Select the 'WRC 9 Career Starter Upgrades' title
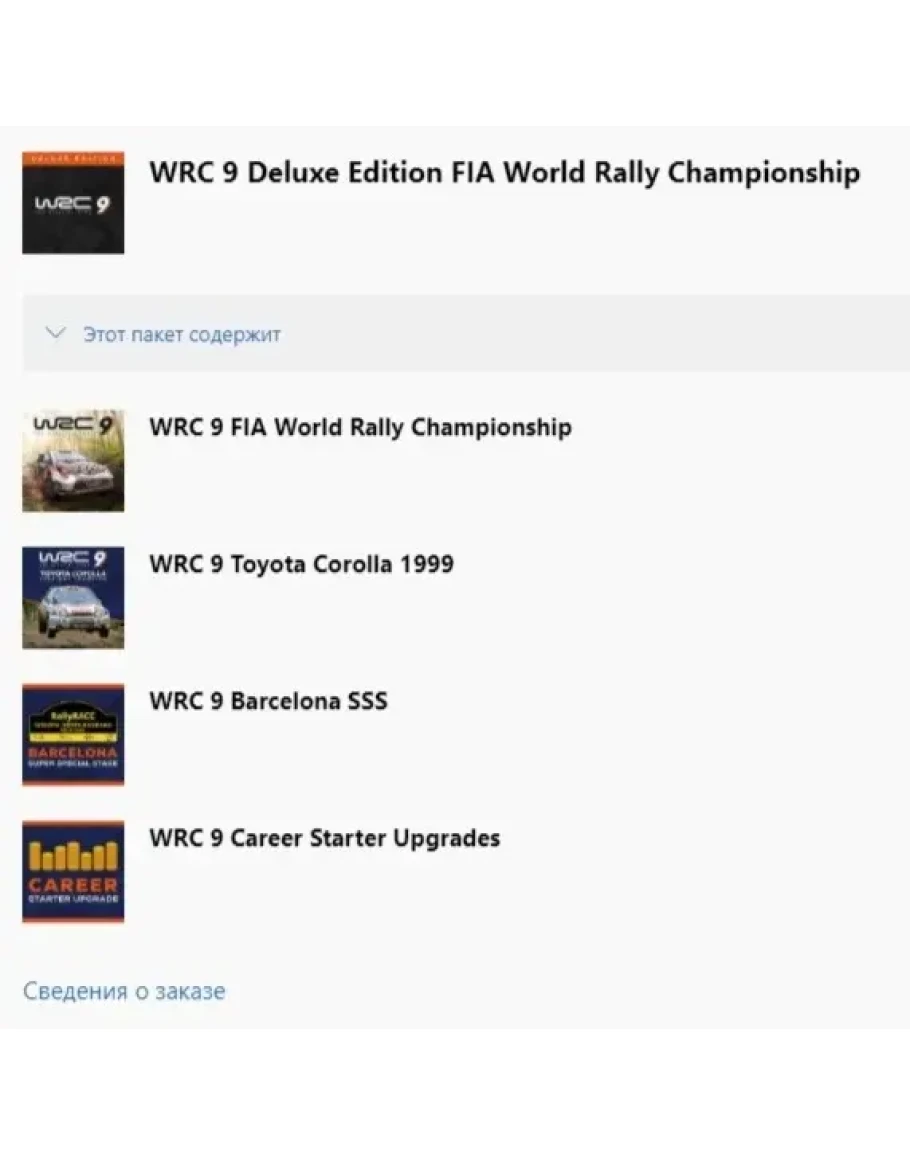This screenshot has width=910, height=1155. (324, 838)
